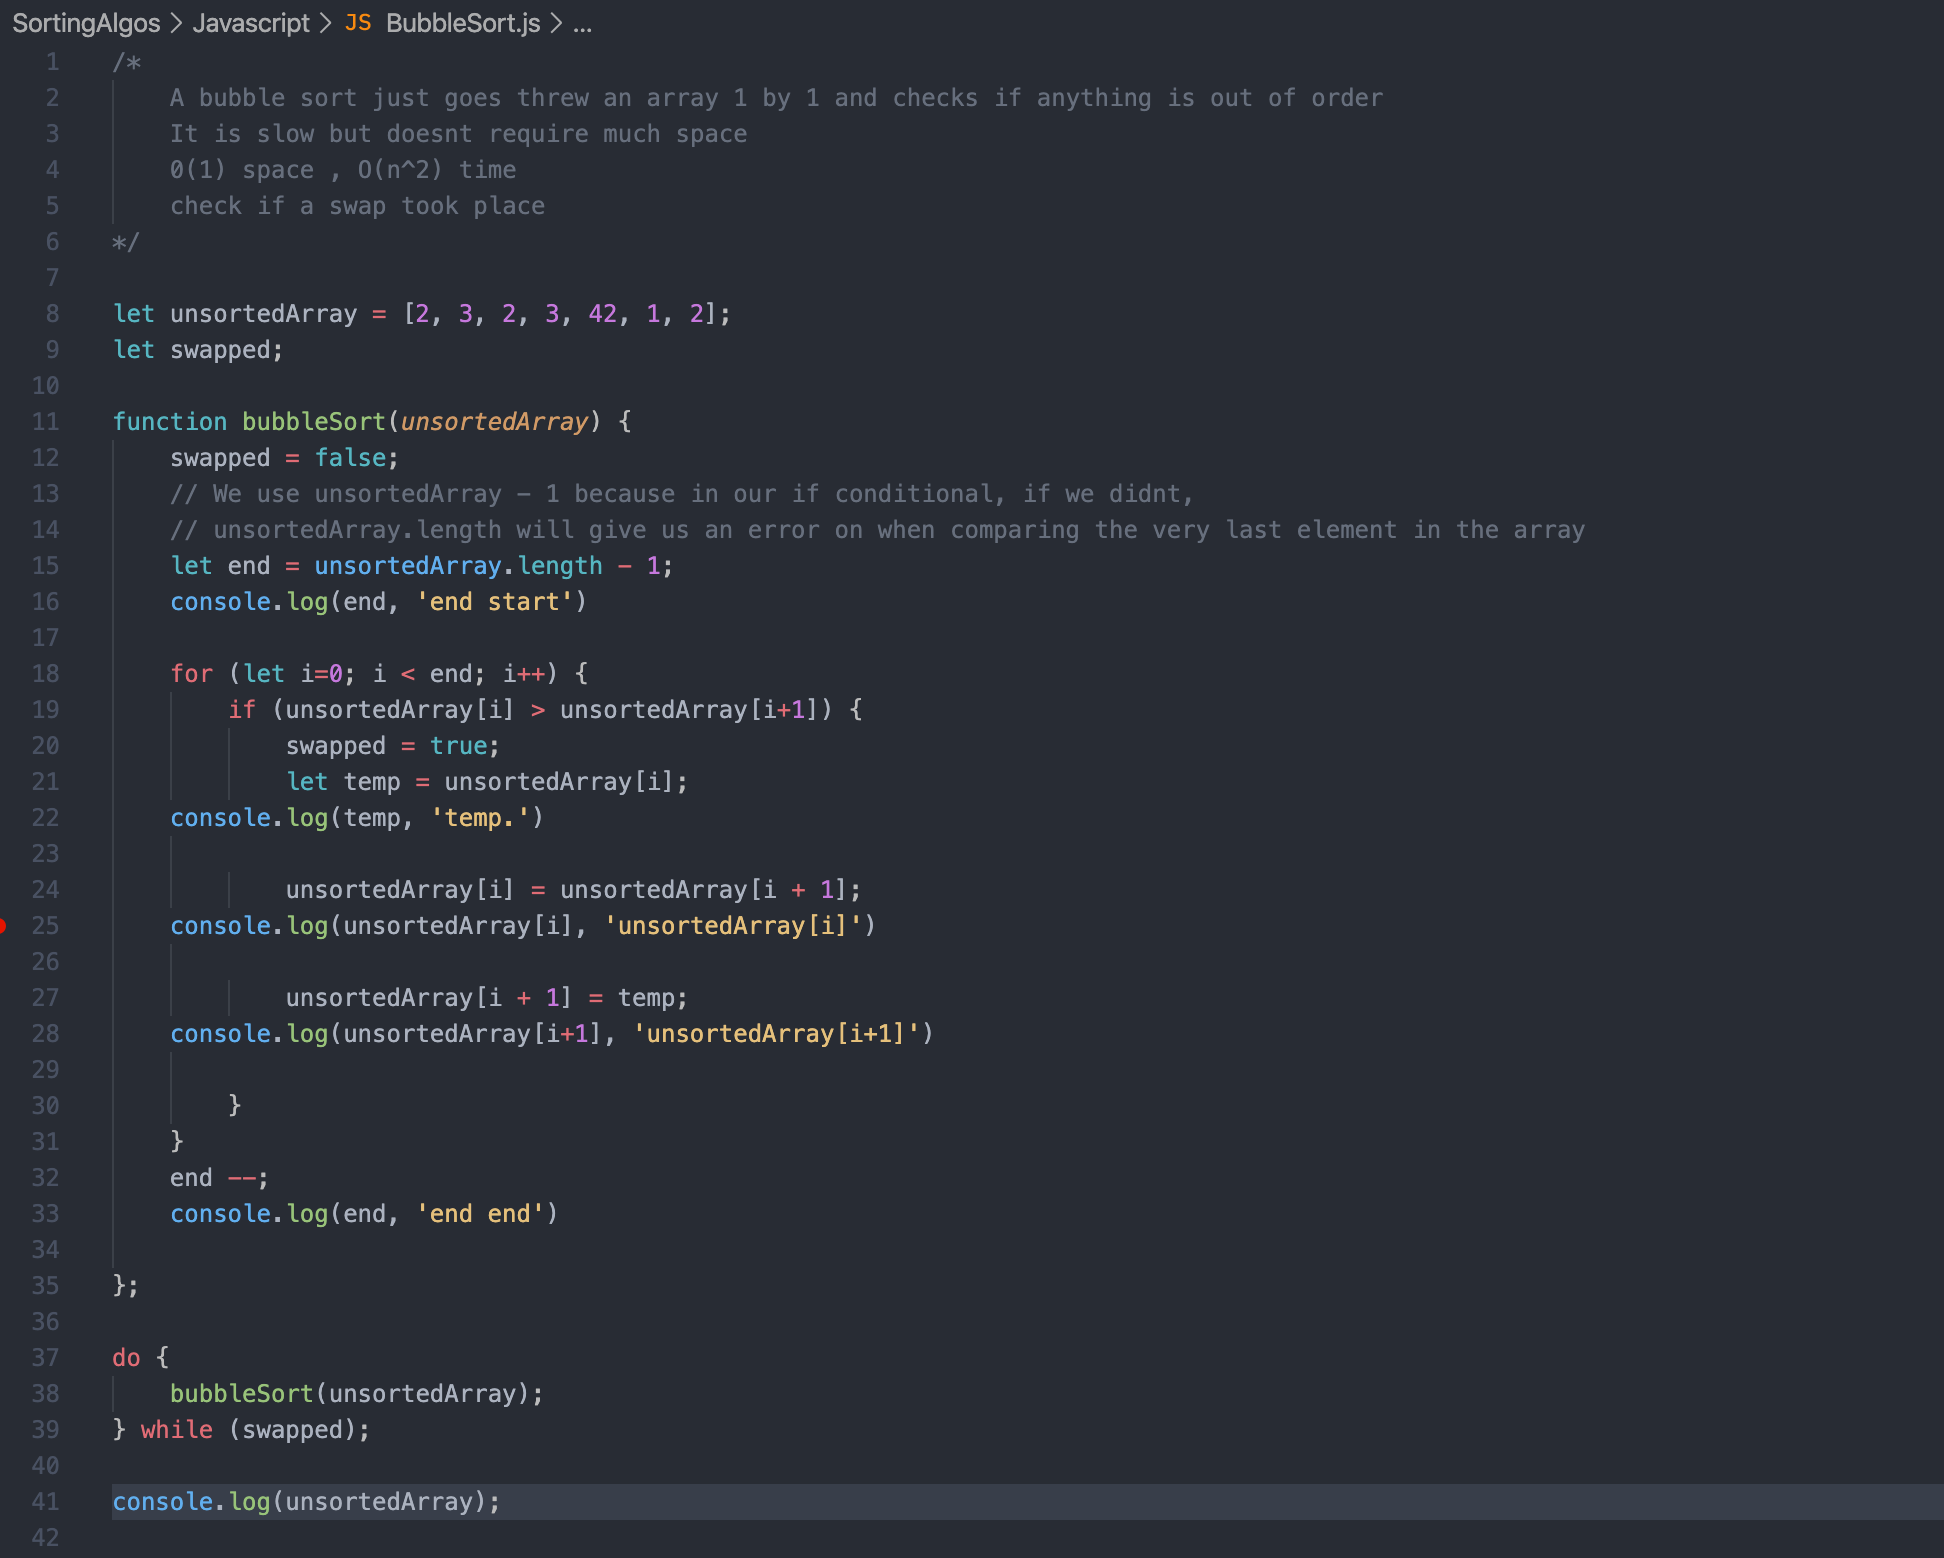Screen dimensions: 1944x1558
Task: Click the ellipsis breadcrumb symbol item
Action: coord(583,23)
